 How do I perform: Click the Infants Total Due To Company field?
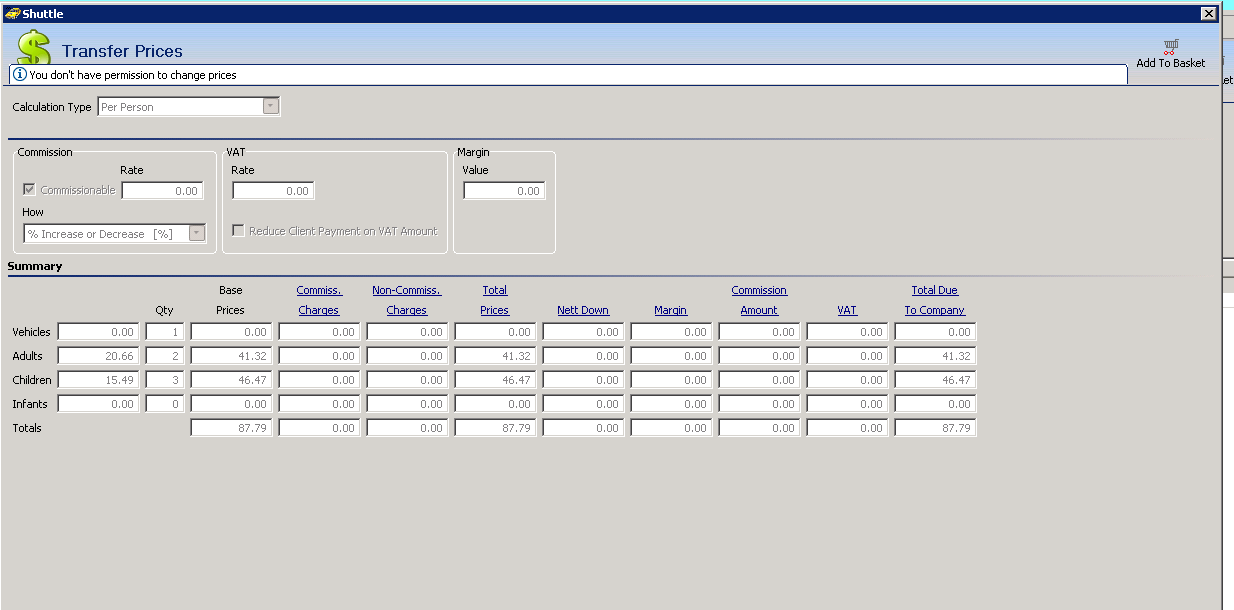click(x=935, y=404)
